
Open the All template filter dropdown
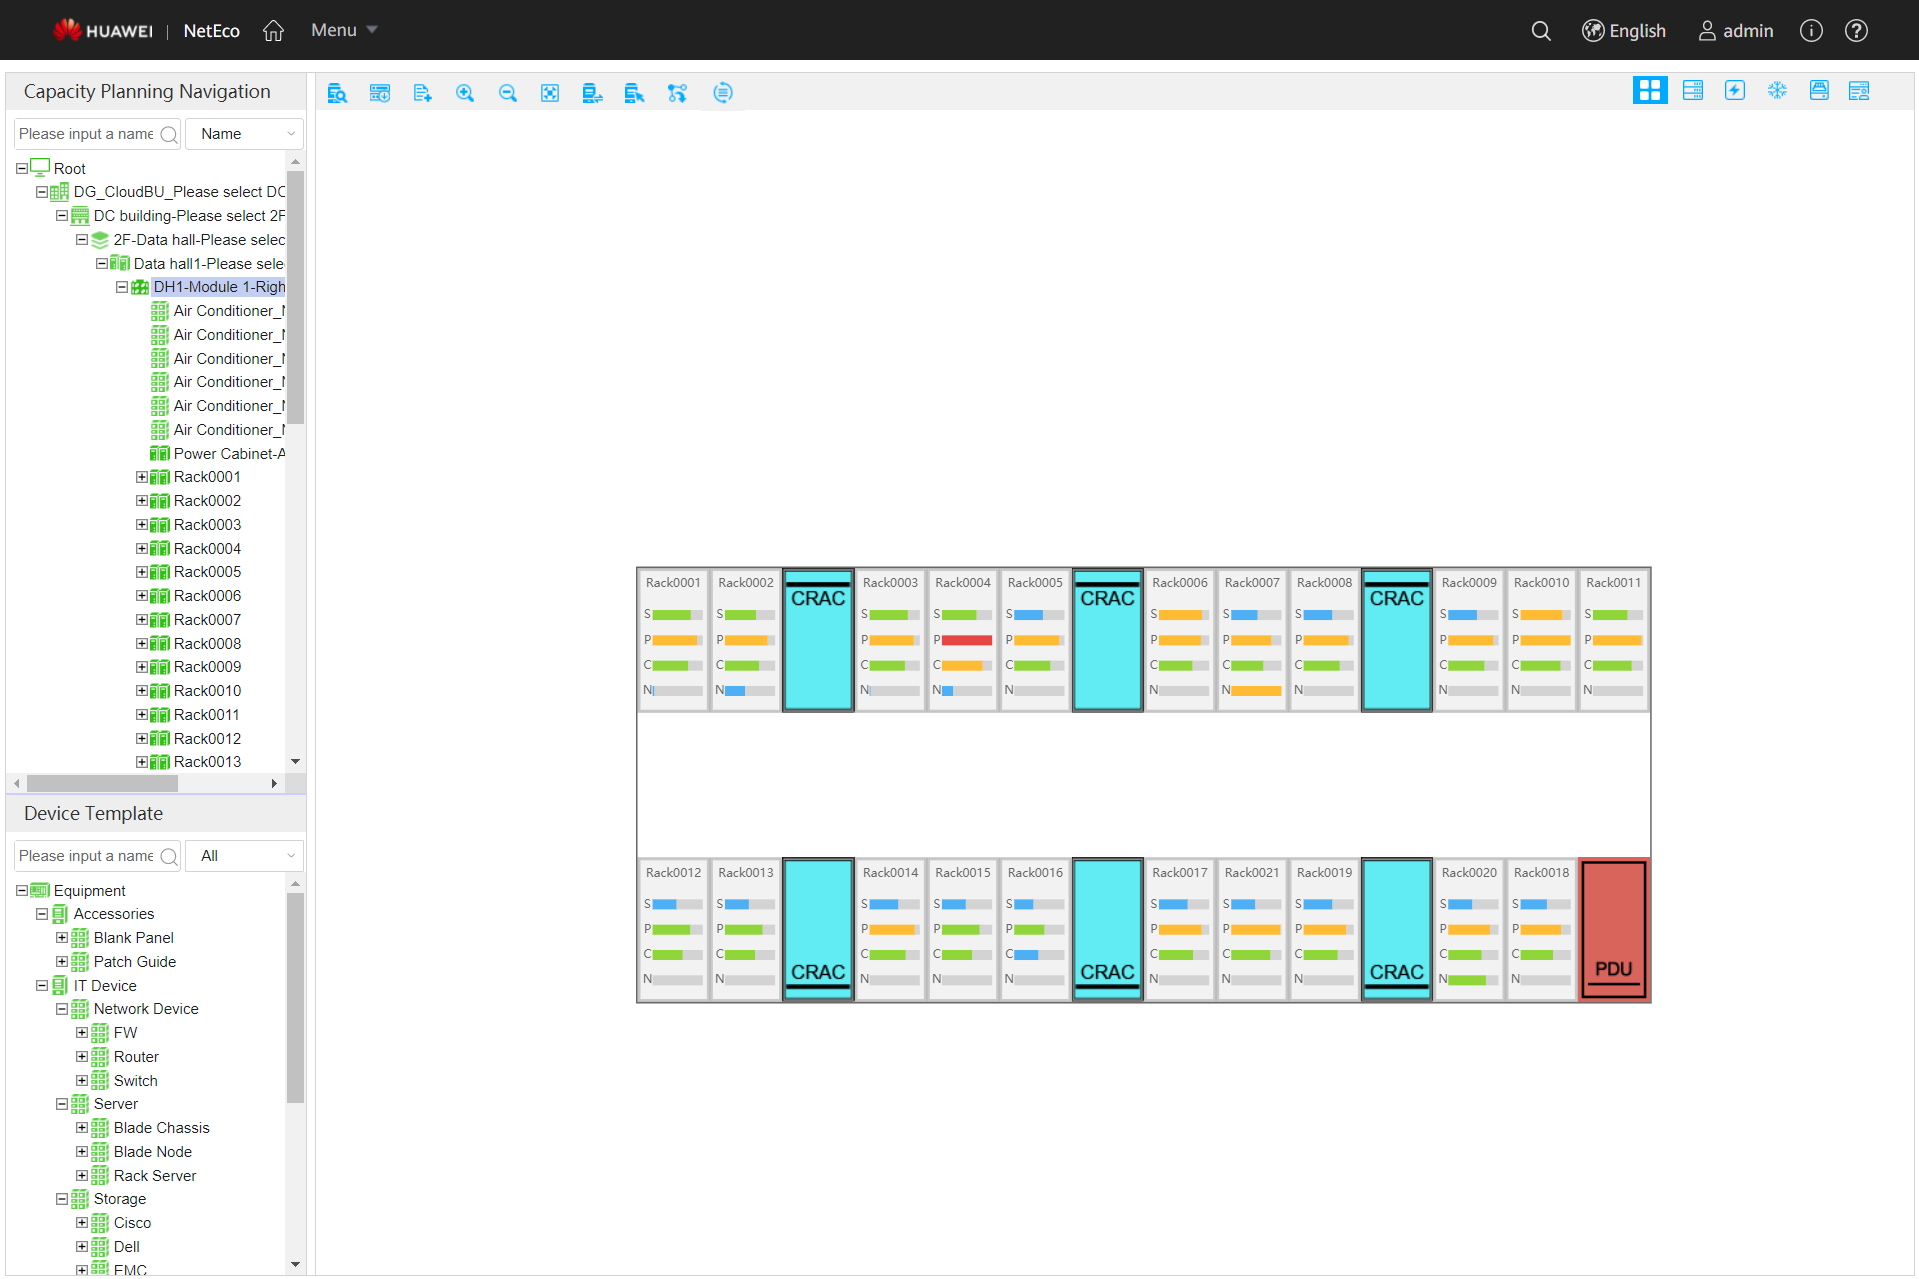coord(243,855)
